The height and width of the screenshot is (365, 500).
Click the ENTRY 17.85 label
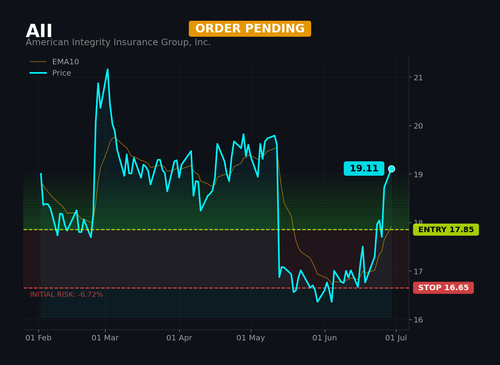coord(446,230)
